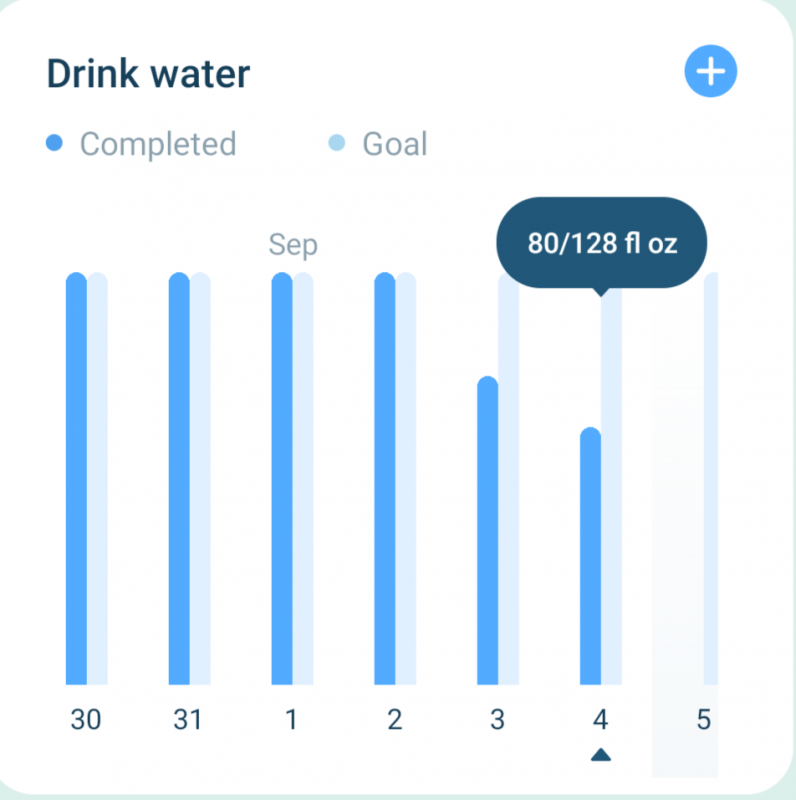
Task: Tap the plus icon to add water
Action: click(x=710, y=72)
